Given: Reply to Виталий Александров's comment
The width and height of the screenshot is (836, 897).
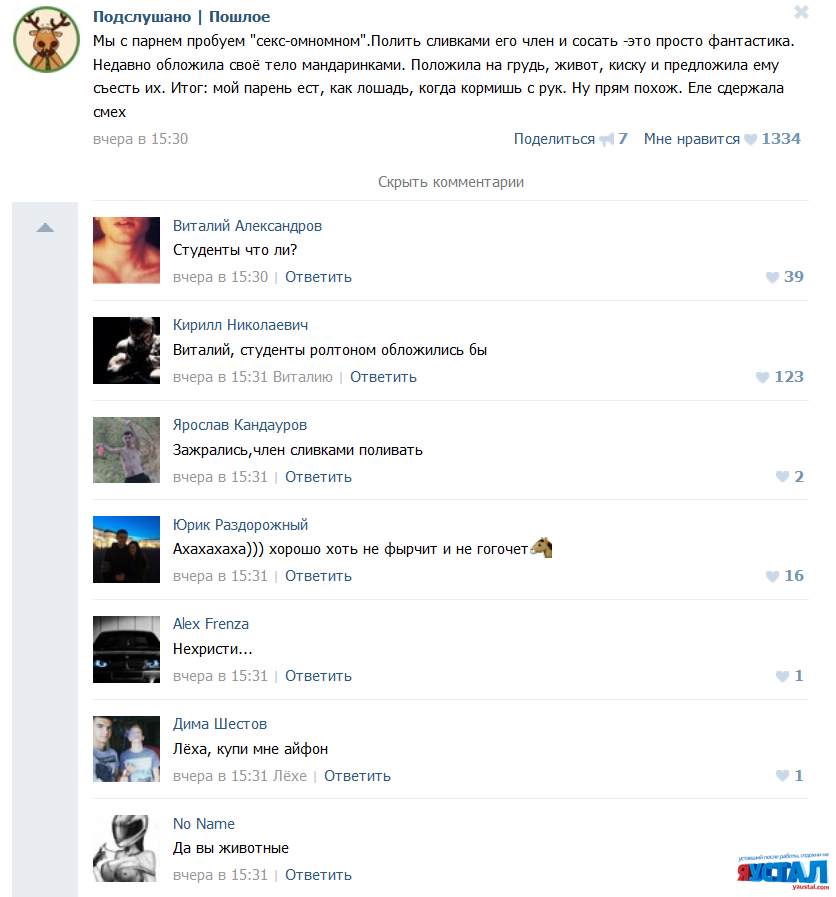Looking at the screenshot, I should pos(318,277).
